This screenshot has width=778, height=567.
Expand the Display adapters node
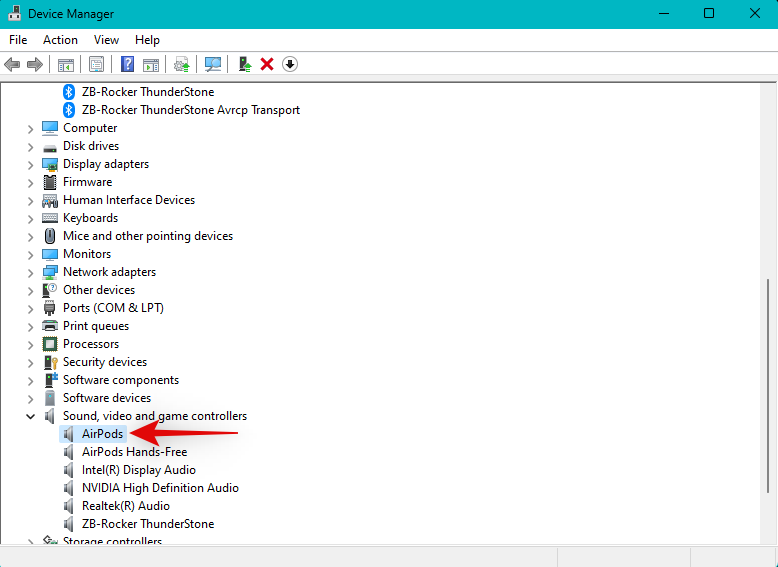(x=30, y=165)
